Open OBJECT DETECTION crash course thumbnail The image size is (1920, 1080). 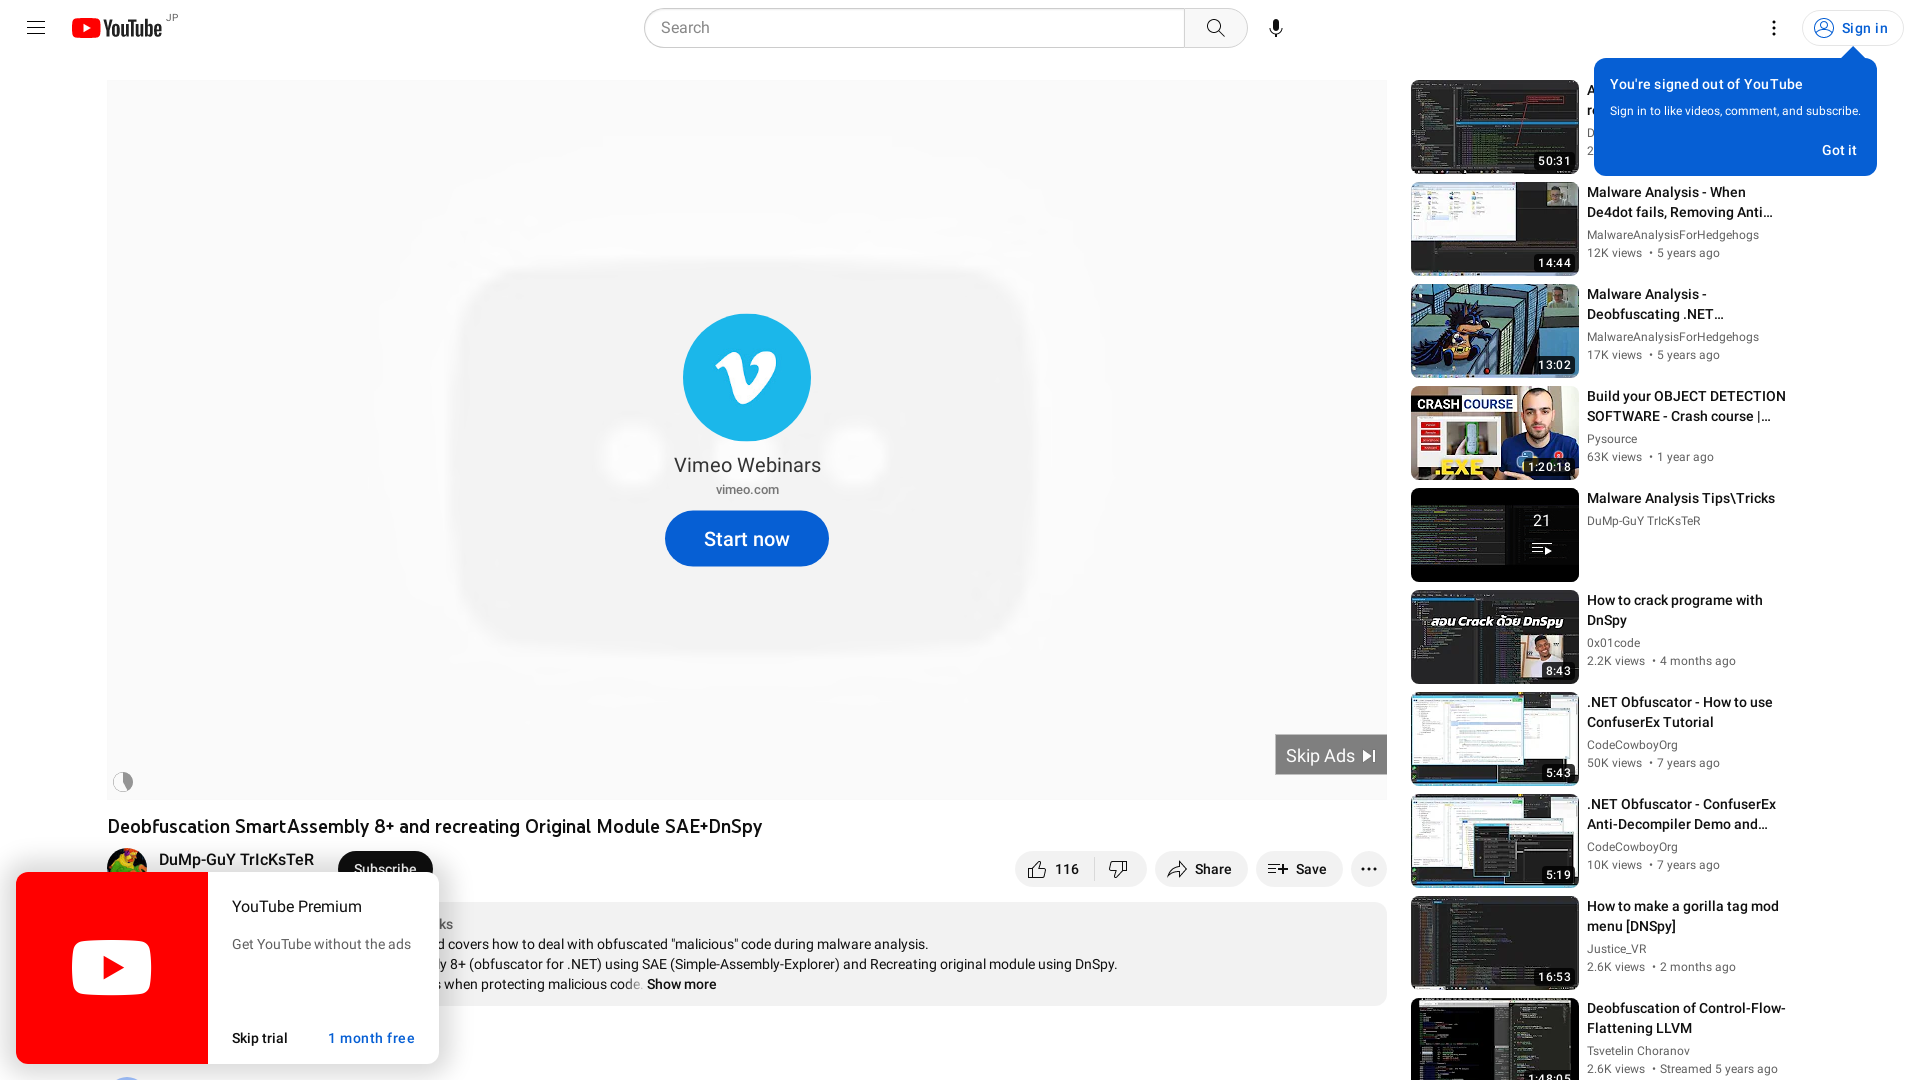pos(1494,433)
